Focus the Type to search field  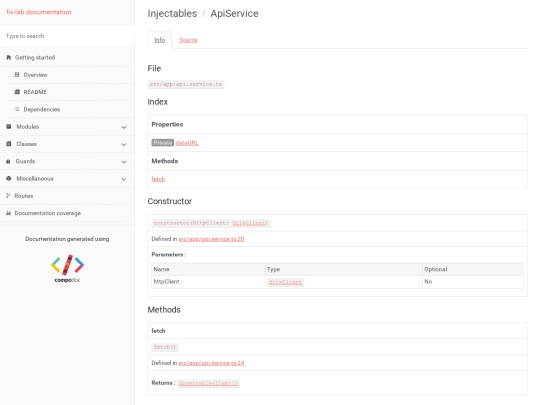(67, 36)
